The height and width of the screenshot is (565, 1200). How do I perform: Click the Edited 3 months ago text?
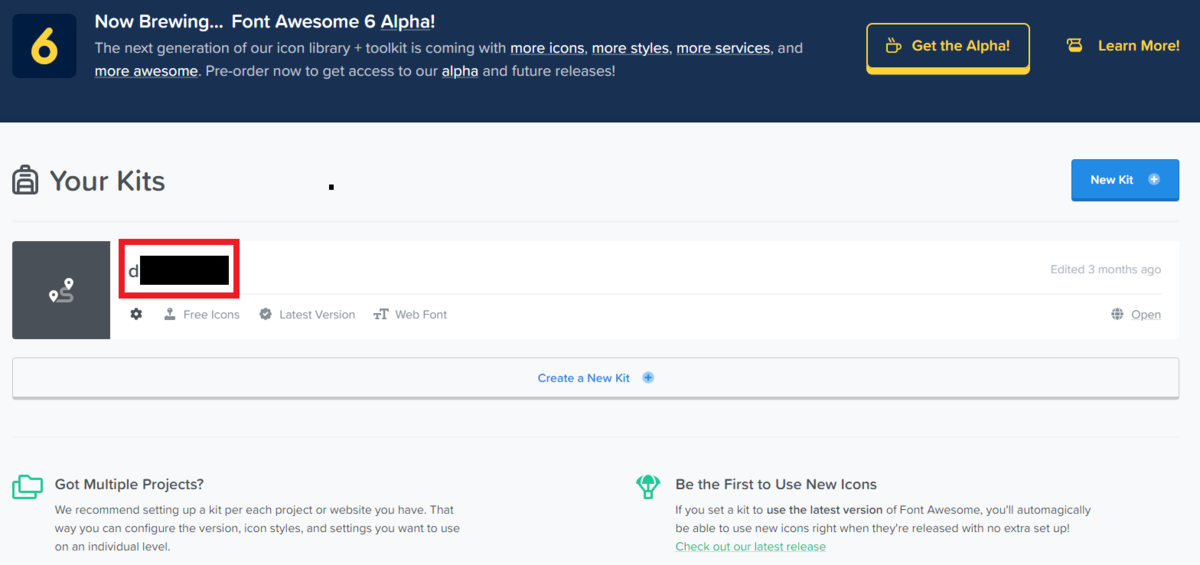point(1105,269)
